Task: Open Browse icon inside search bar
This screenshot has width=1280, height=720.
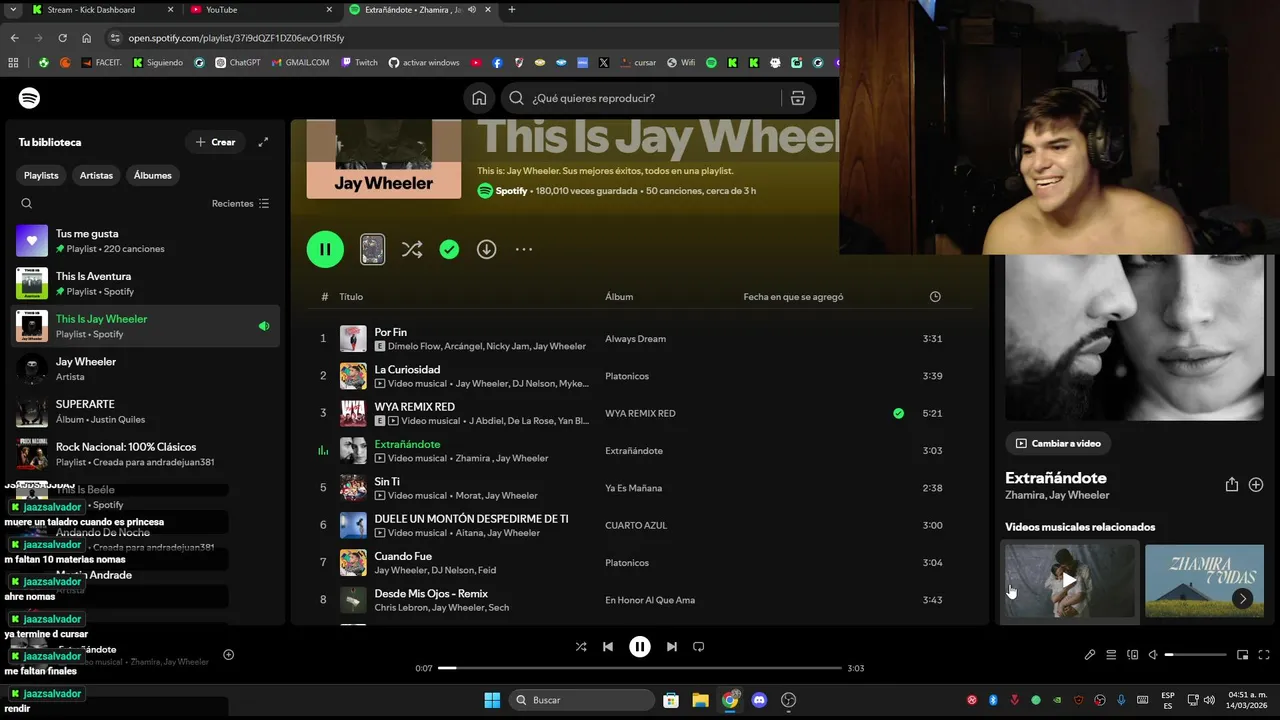Action: point(797,98)
